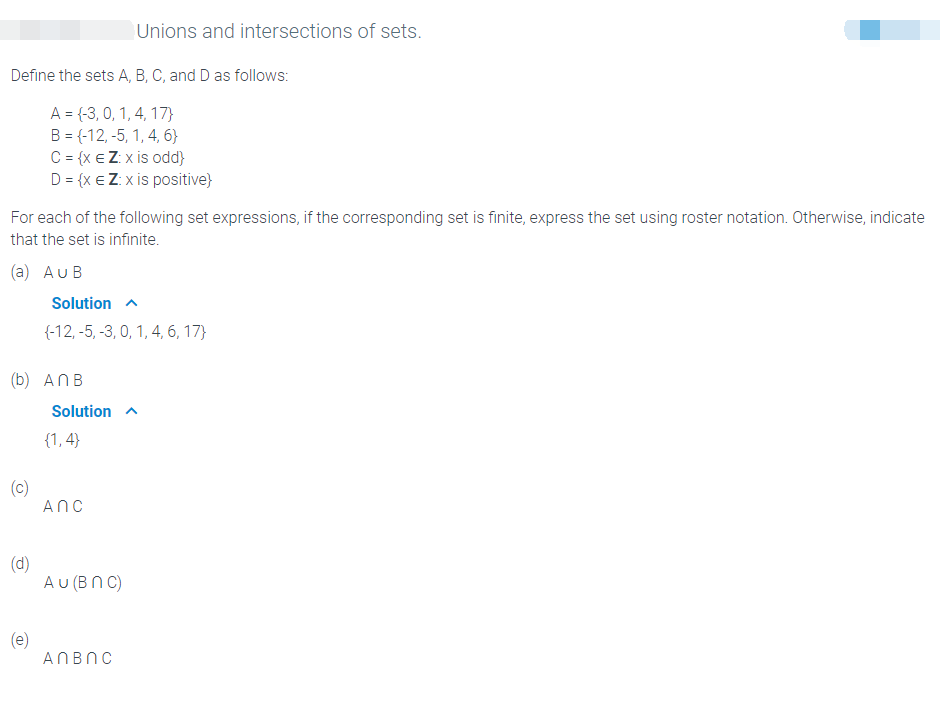948x701 pixels.
Task: Select the A ∩ B expression in part (b)
Action: (x=62, y=380)
